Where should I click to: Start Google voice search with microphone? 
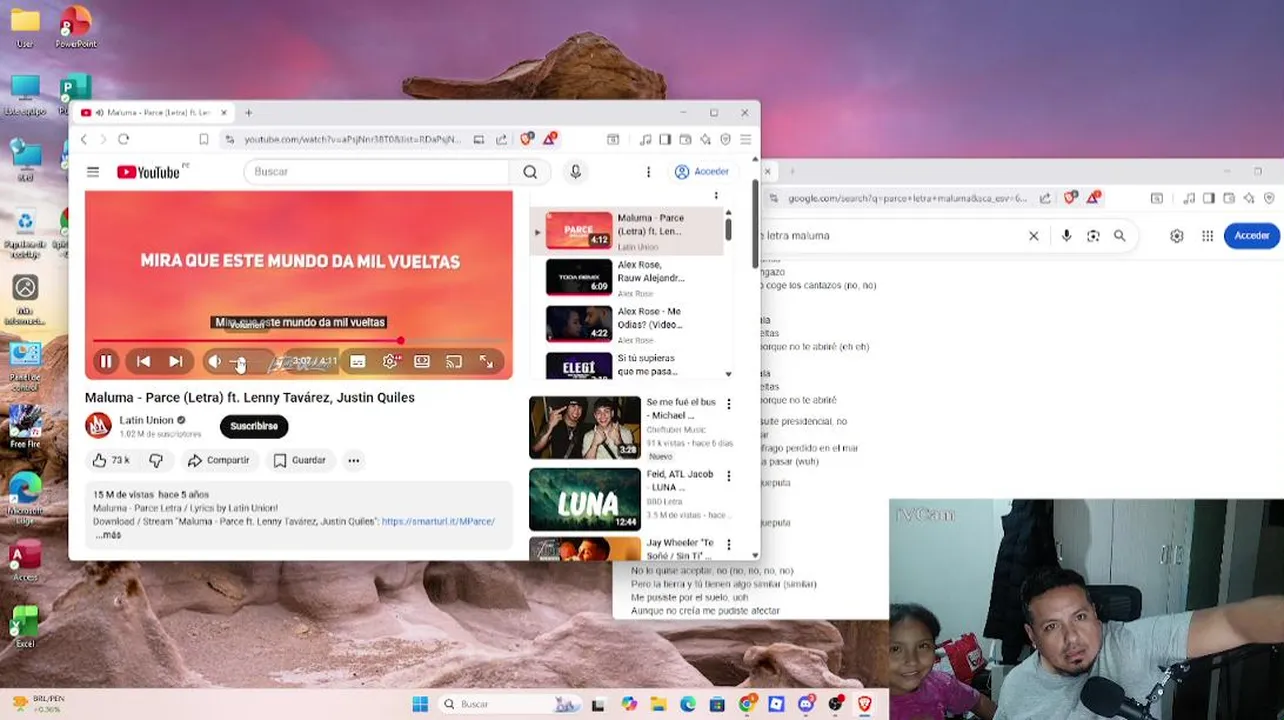coord(1066,236)
